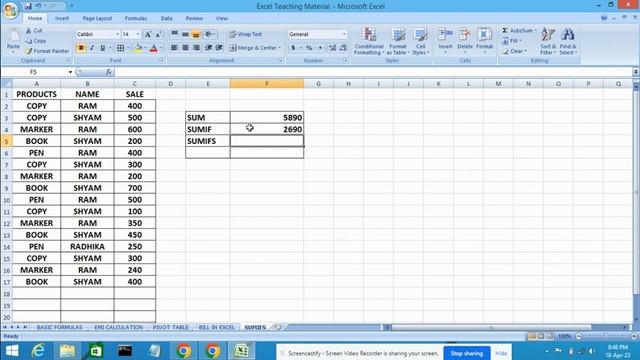
Task: Click the Orientation icon
Action: pos(209,34)
